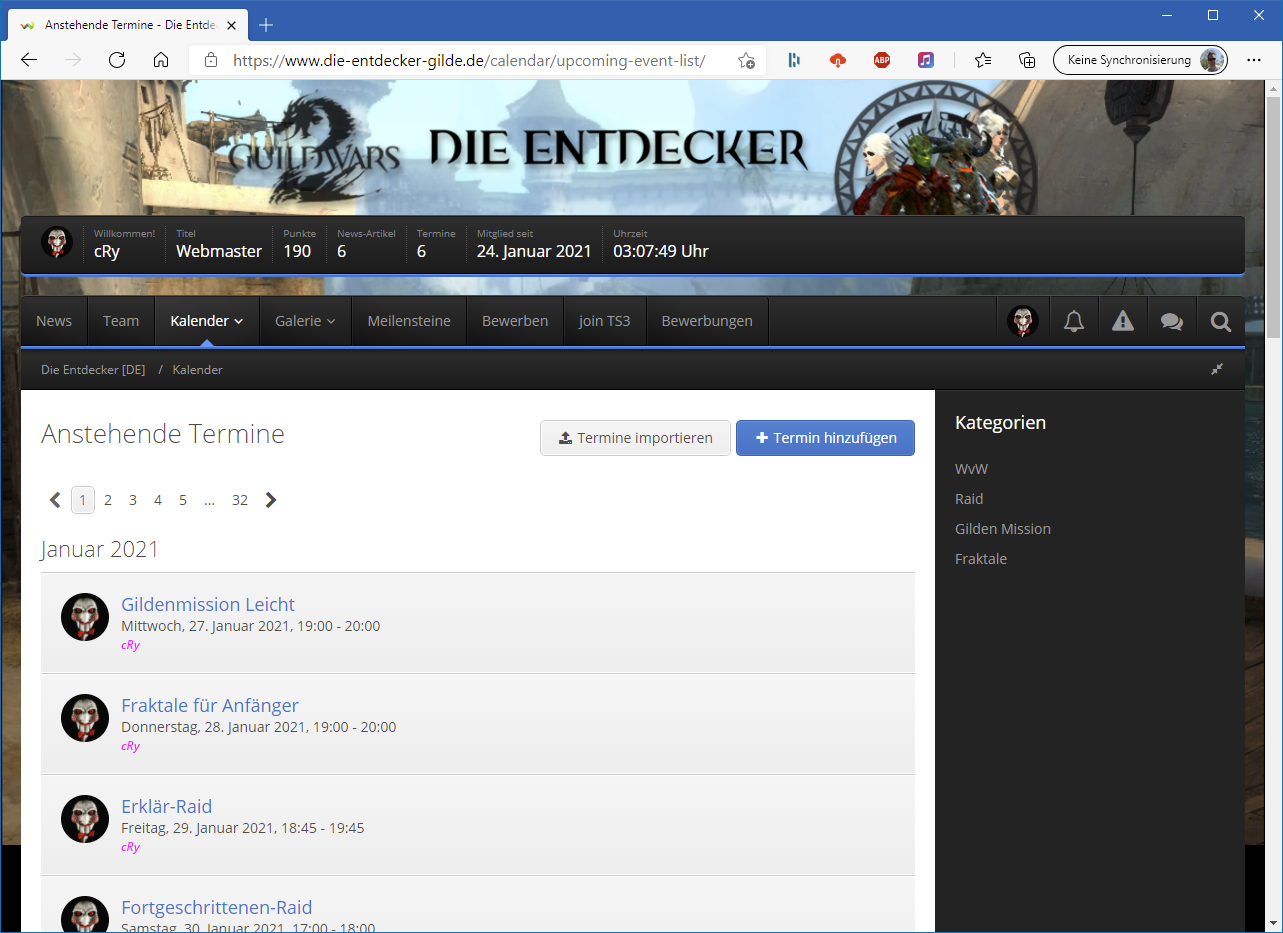Open the Meilensteine menu item
This screenshot has height=933, width=1283.
(409, 321)
